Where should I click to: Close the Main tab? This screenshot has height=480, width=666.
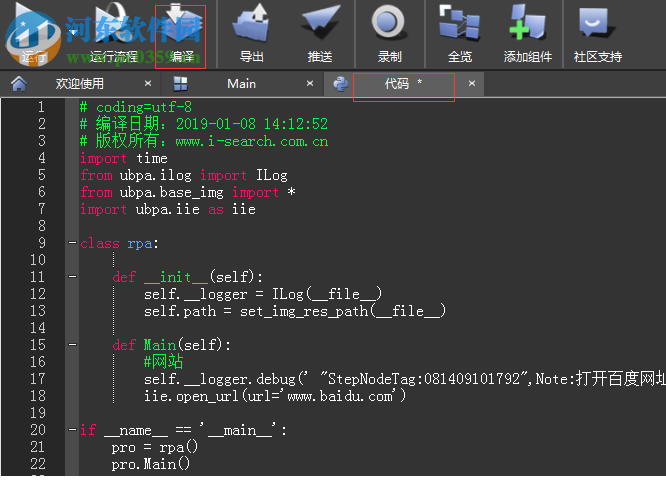(x=310, y=83)
